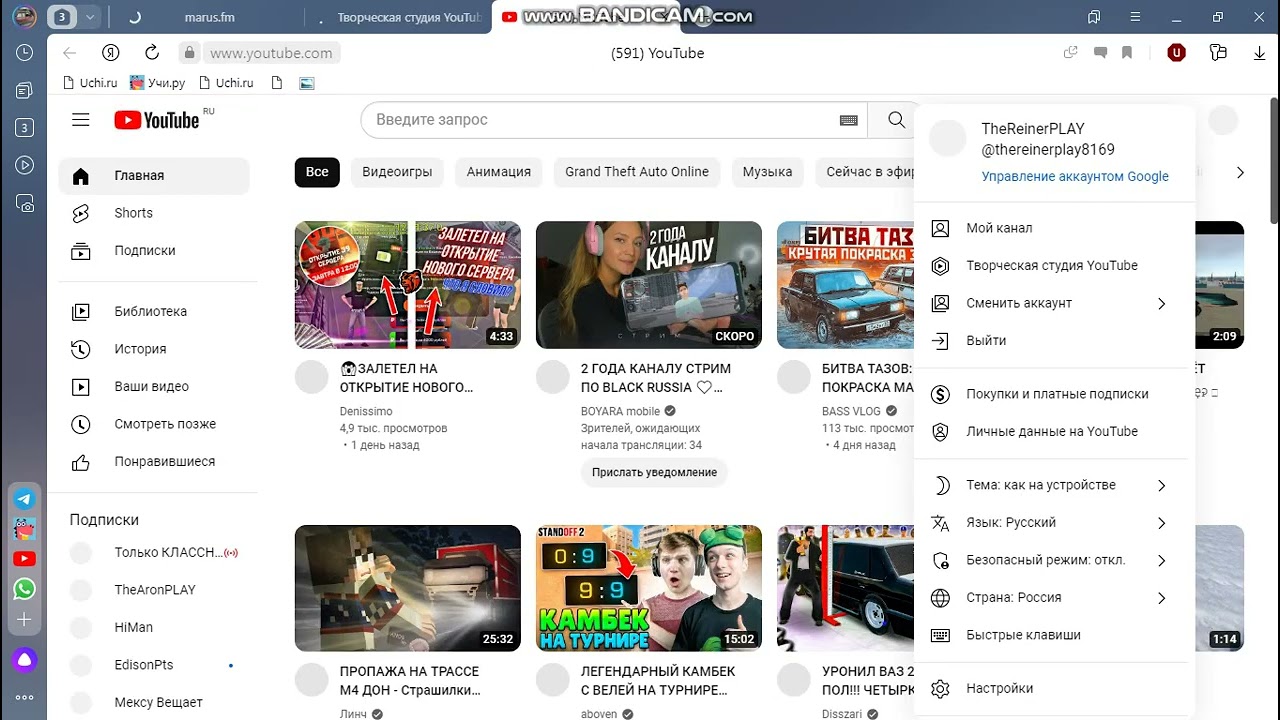Open the YouTube hamburger guide menu
Viewport: 1280px width, 720px height.
click(x=81, y=120)
